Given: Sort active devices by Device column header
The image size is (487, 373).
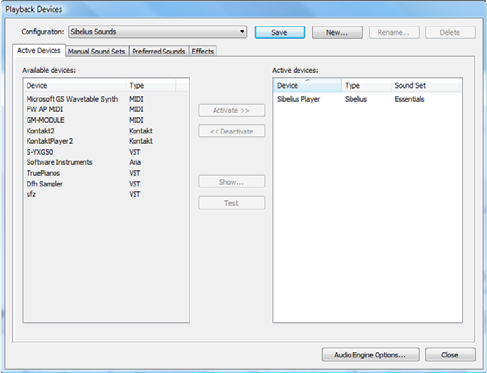Looking at the screenshot, I should click(307, 85).
